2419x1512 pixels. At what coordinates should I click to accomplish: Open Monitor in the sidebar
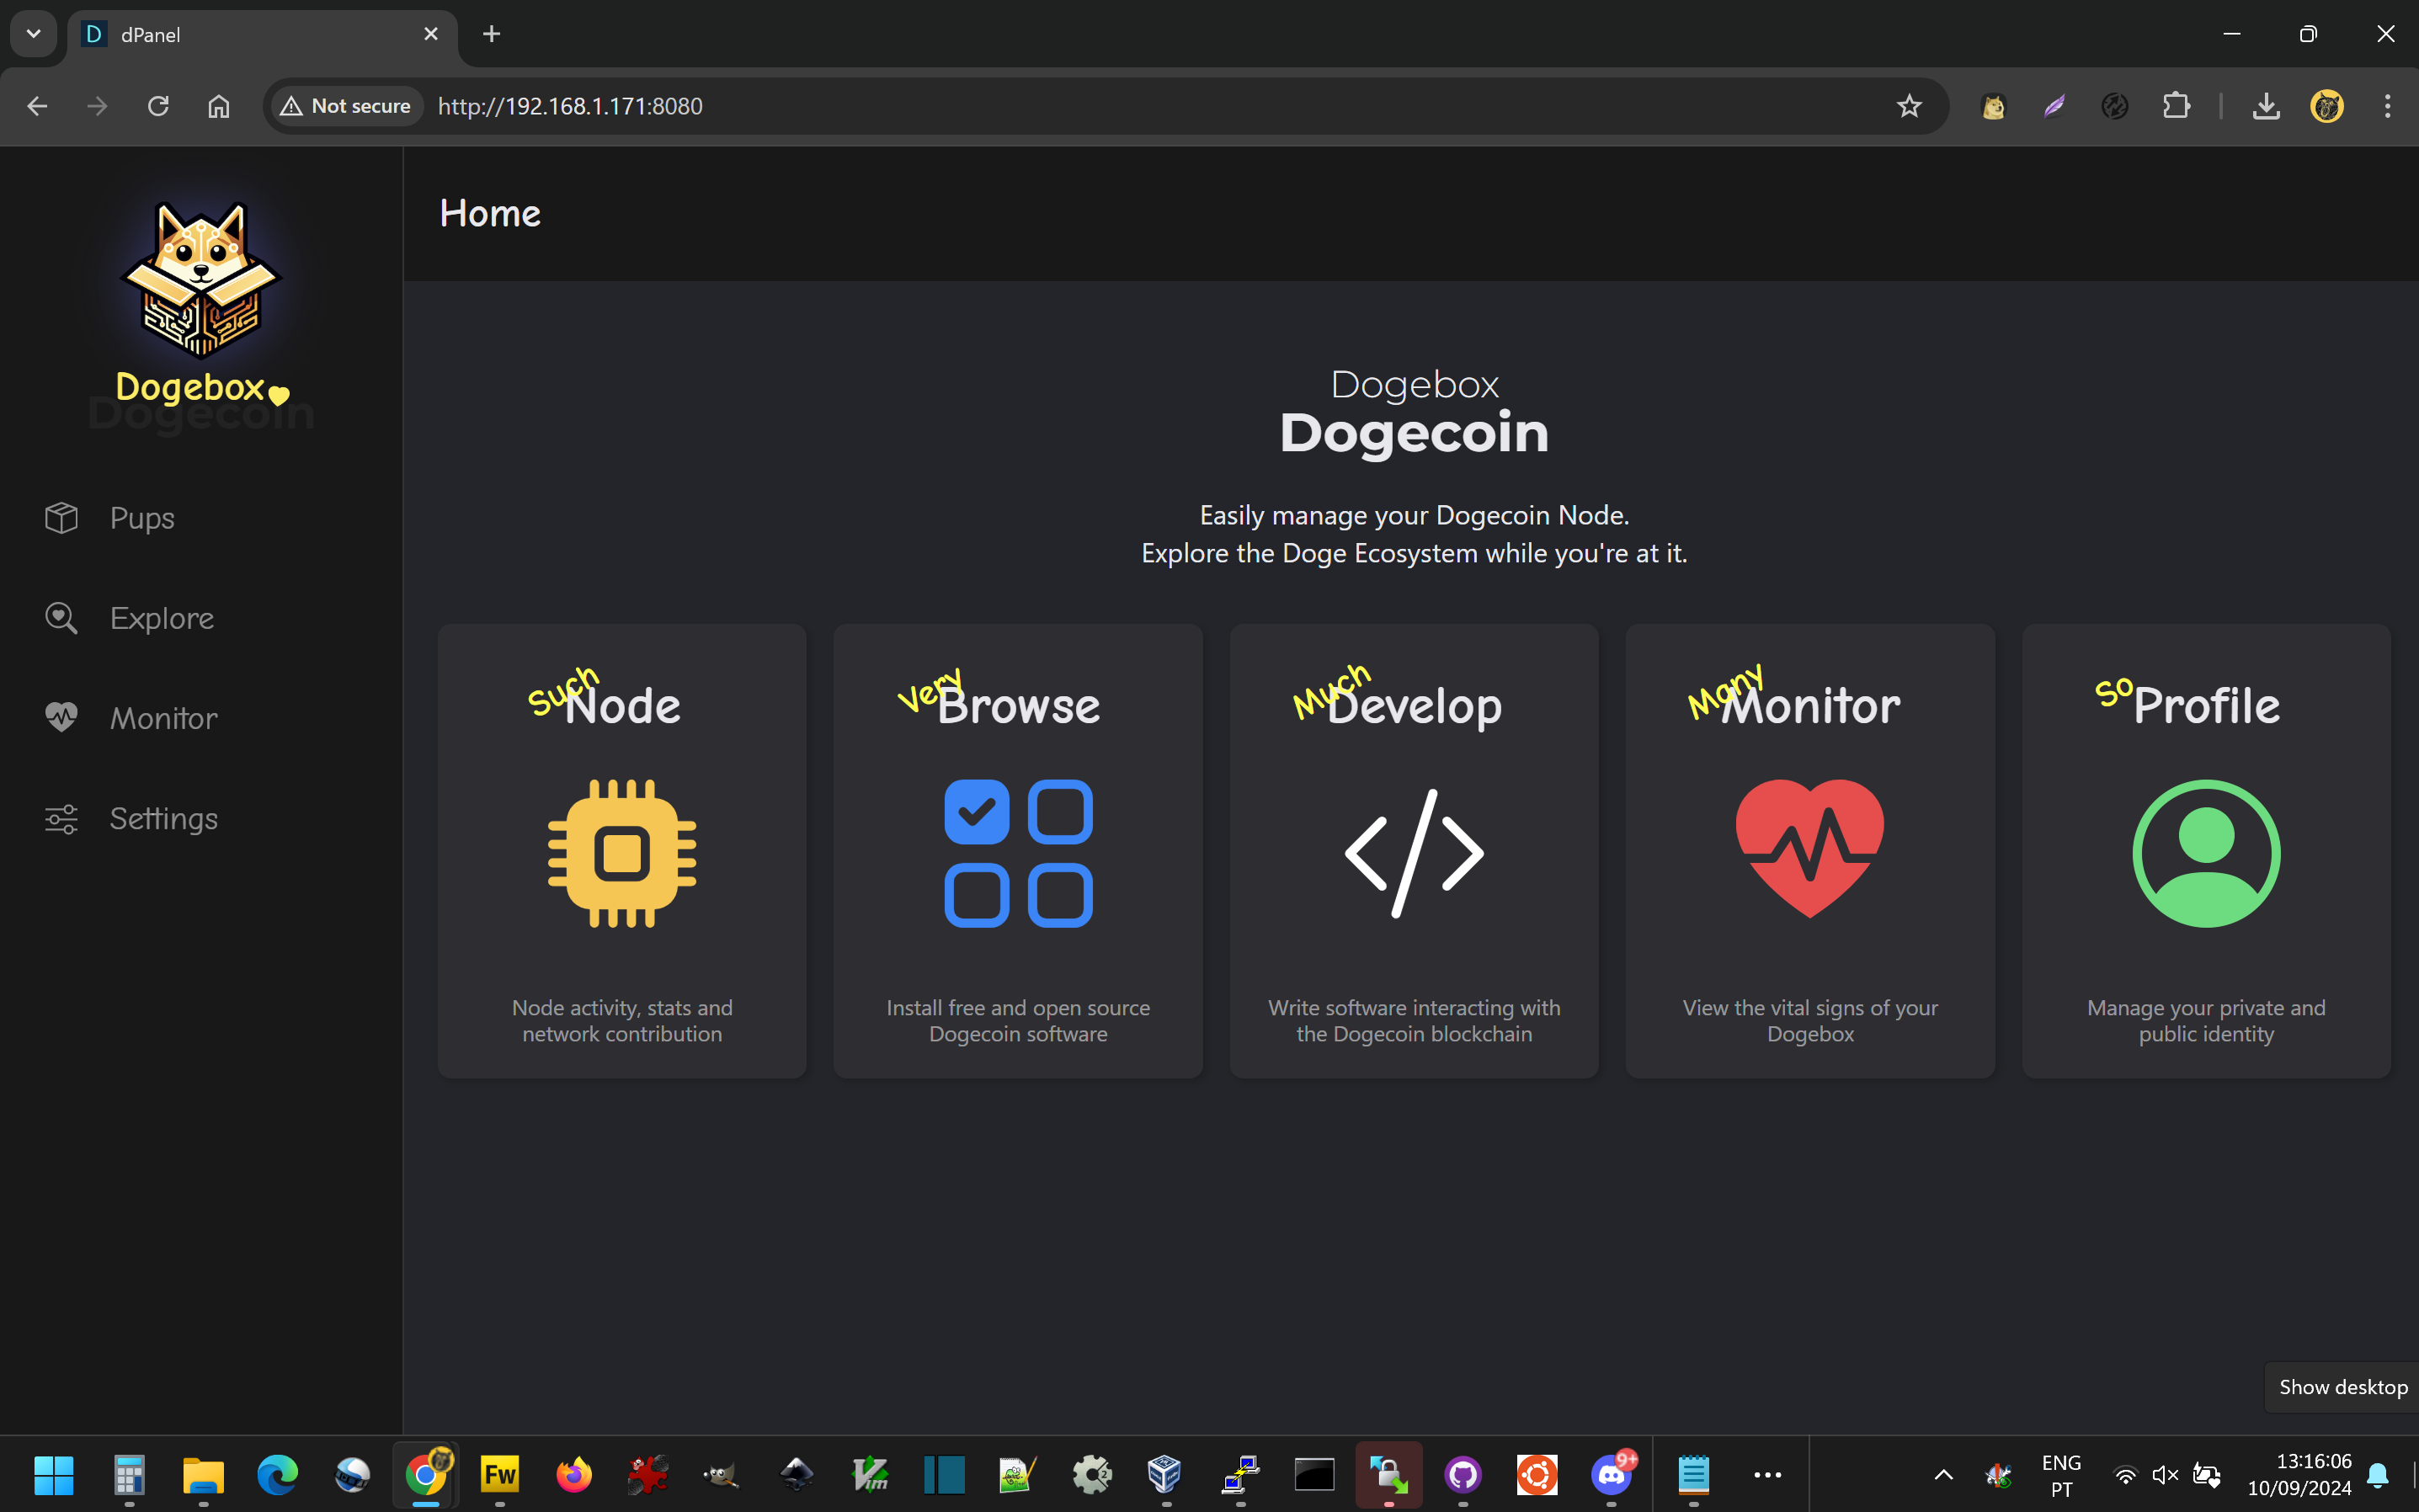click(x=164, y=718)
